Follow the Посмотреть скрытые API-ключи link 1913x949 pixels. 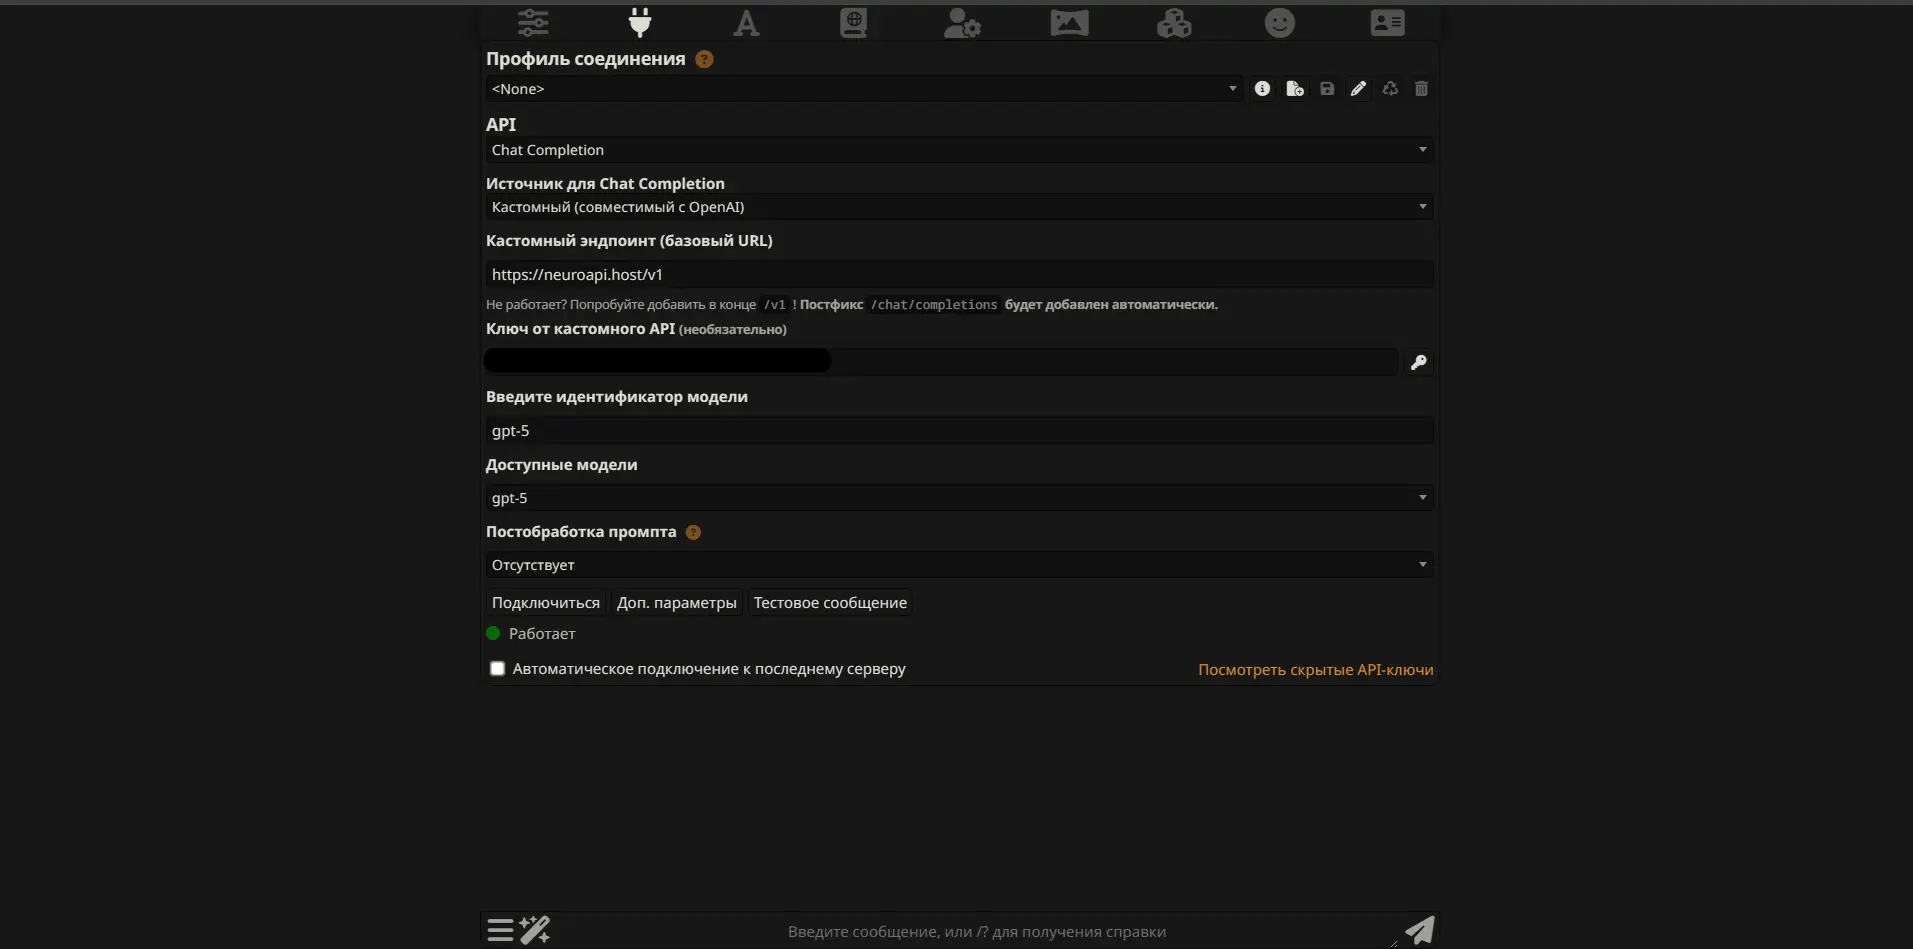coord(1315,670)
